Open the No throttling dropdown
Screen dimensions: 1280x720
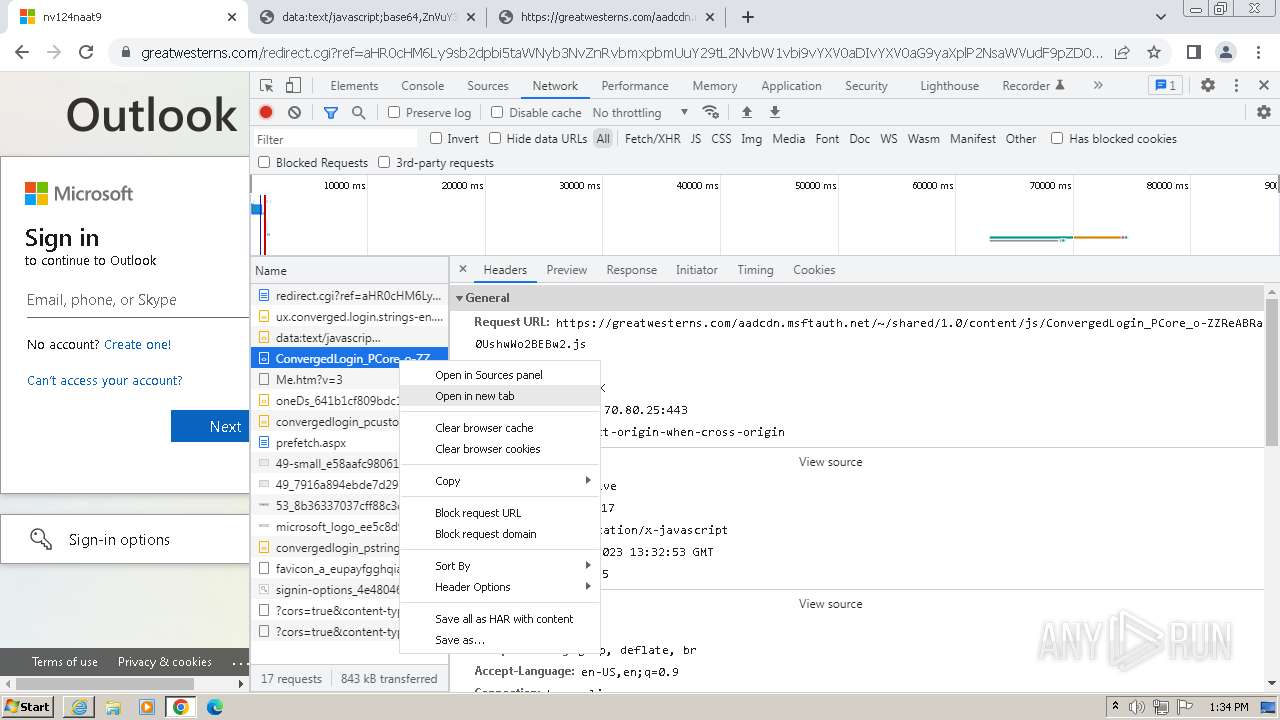pyautogui.click(x=640, y=113)
